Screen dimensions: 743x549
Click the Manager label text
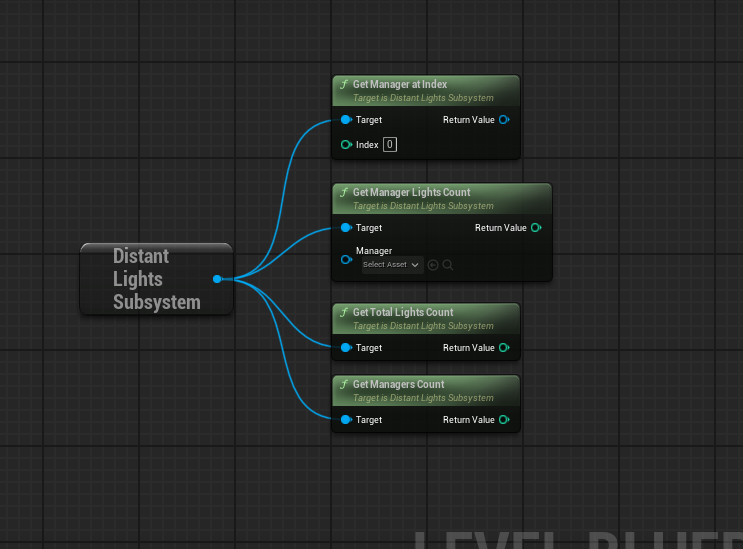point(374,251)
